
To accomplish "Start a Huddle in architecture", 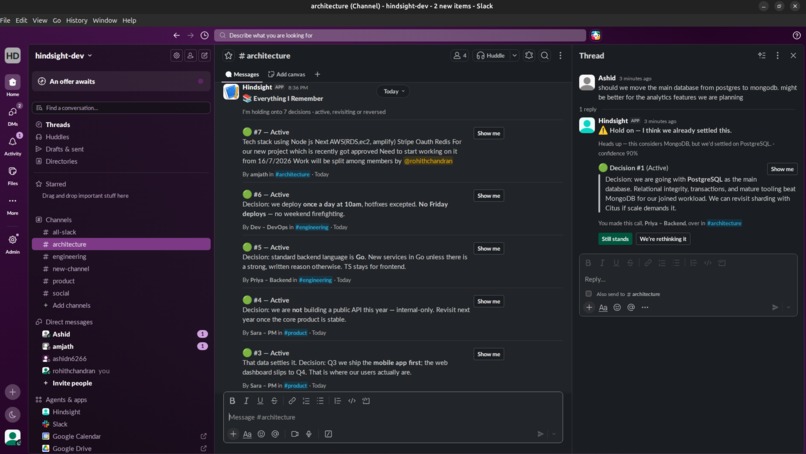I will 490,56.
